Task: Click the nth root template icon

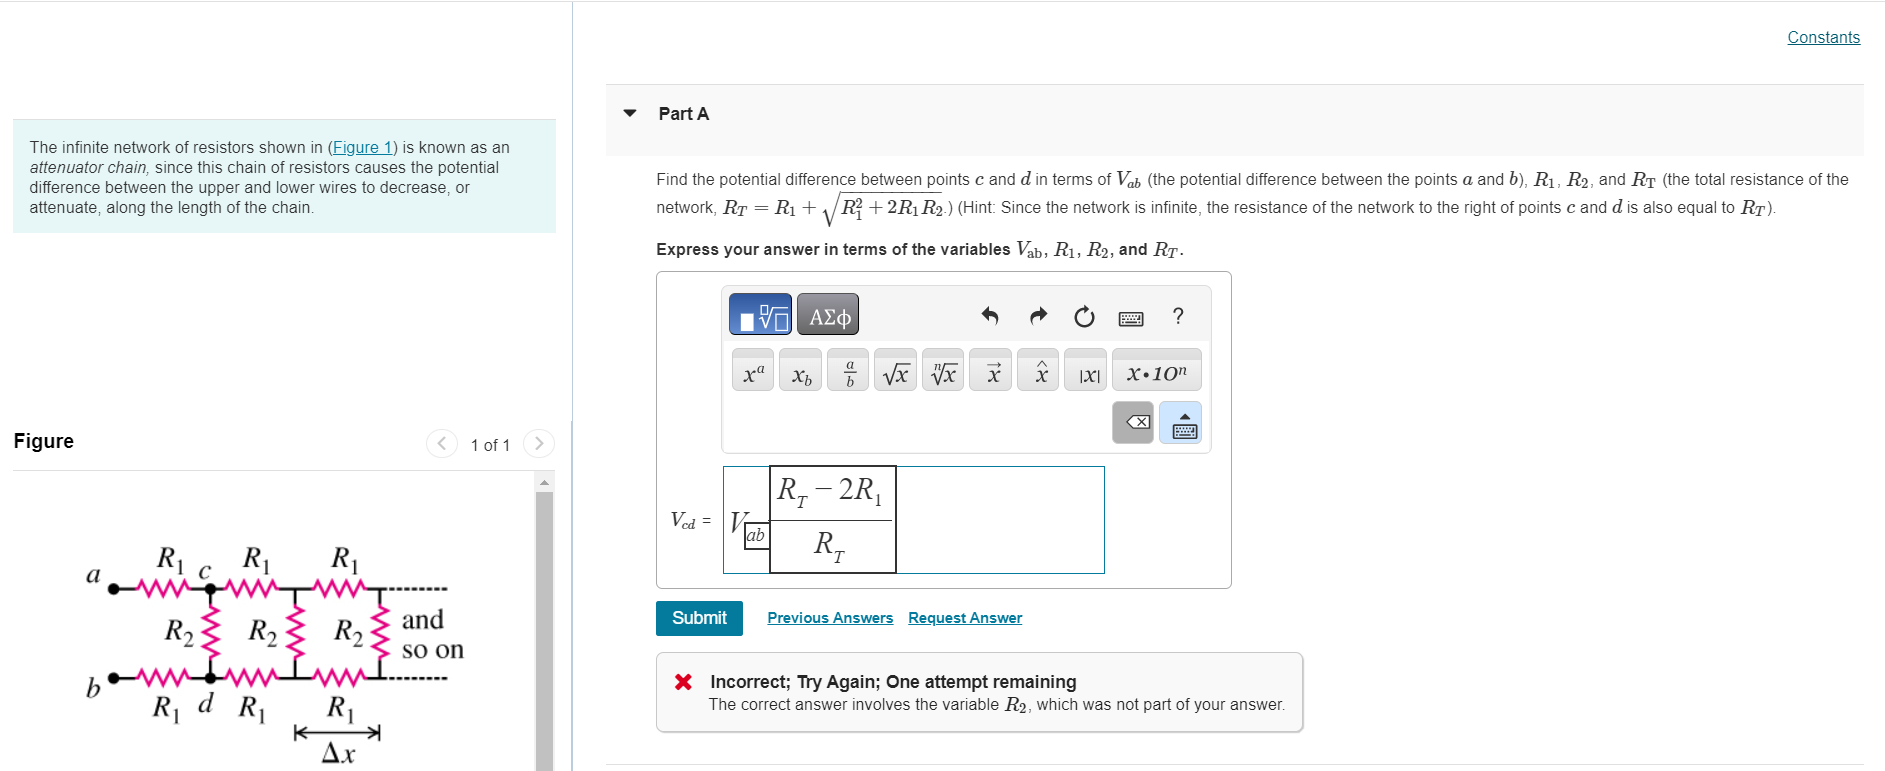Action: point(942,370)
